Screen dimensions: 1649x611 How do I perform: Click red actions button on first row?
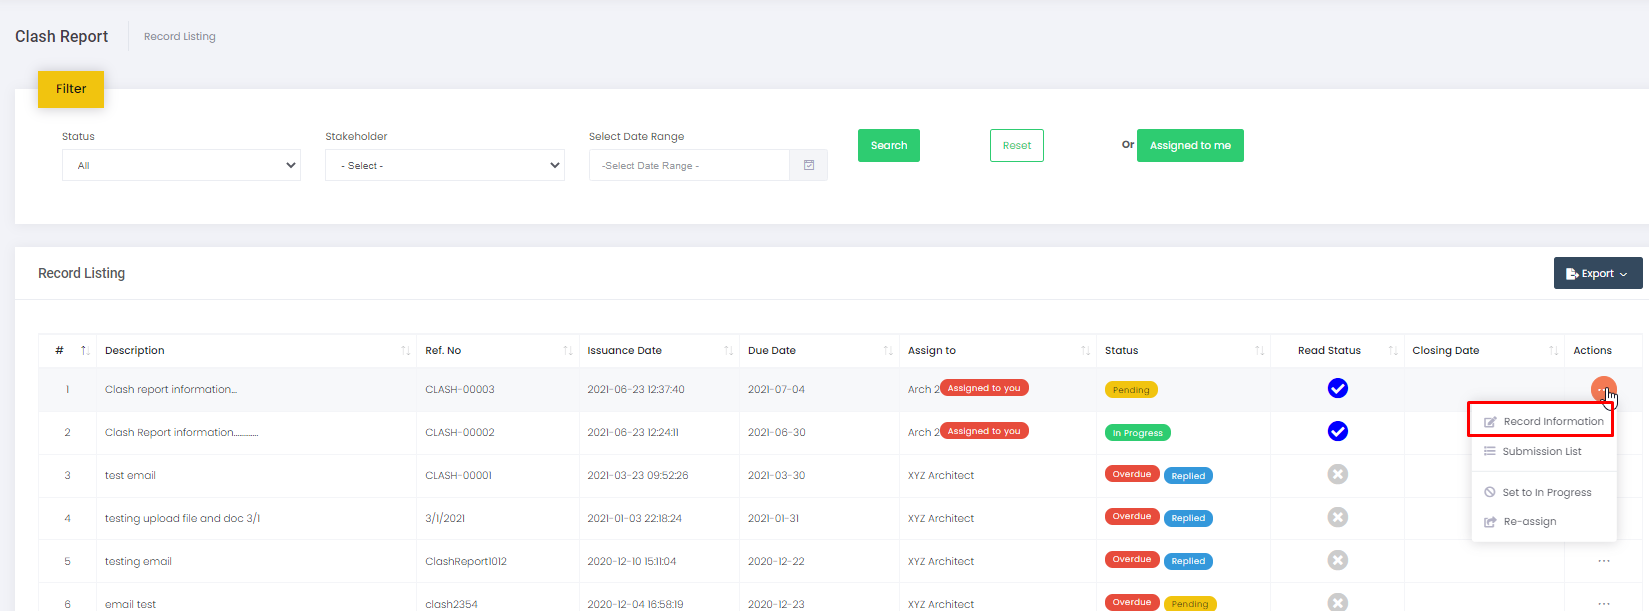1602,388
